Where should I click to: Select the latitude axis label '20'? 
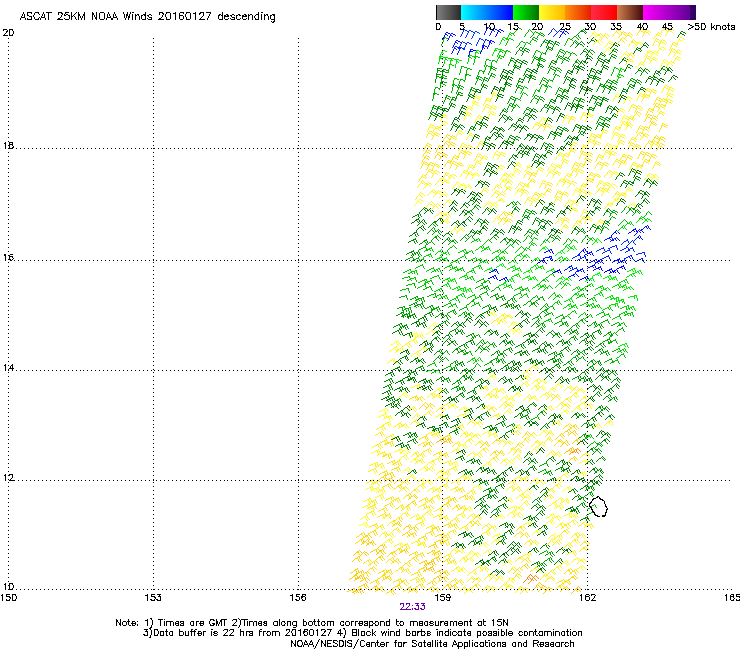pyautogui.click(x=8, y=33)
